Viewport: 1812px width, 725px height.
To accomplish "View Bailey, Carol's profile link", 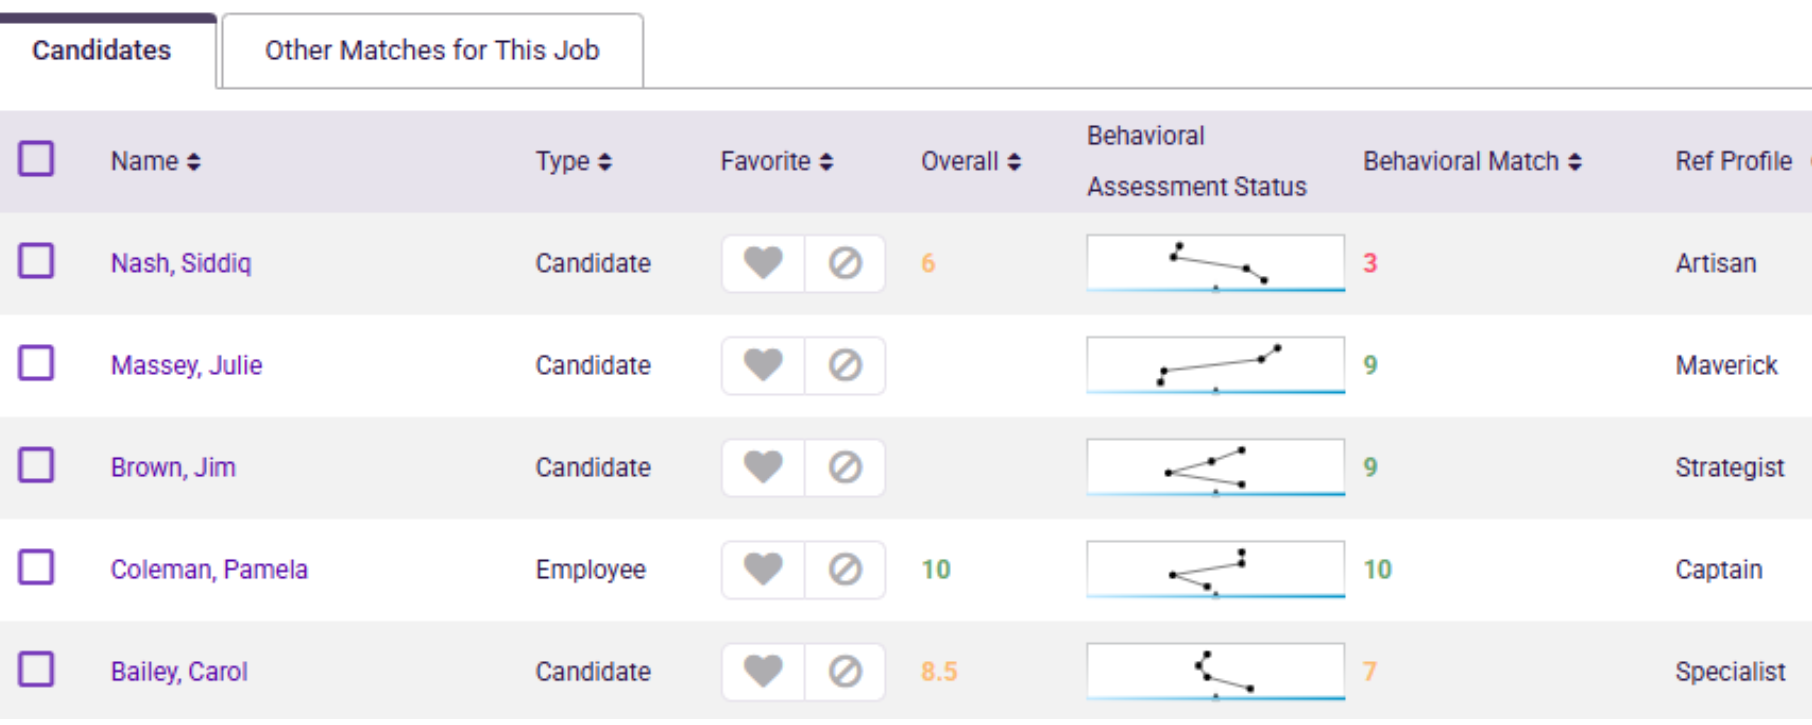I will [179, 671].
